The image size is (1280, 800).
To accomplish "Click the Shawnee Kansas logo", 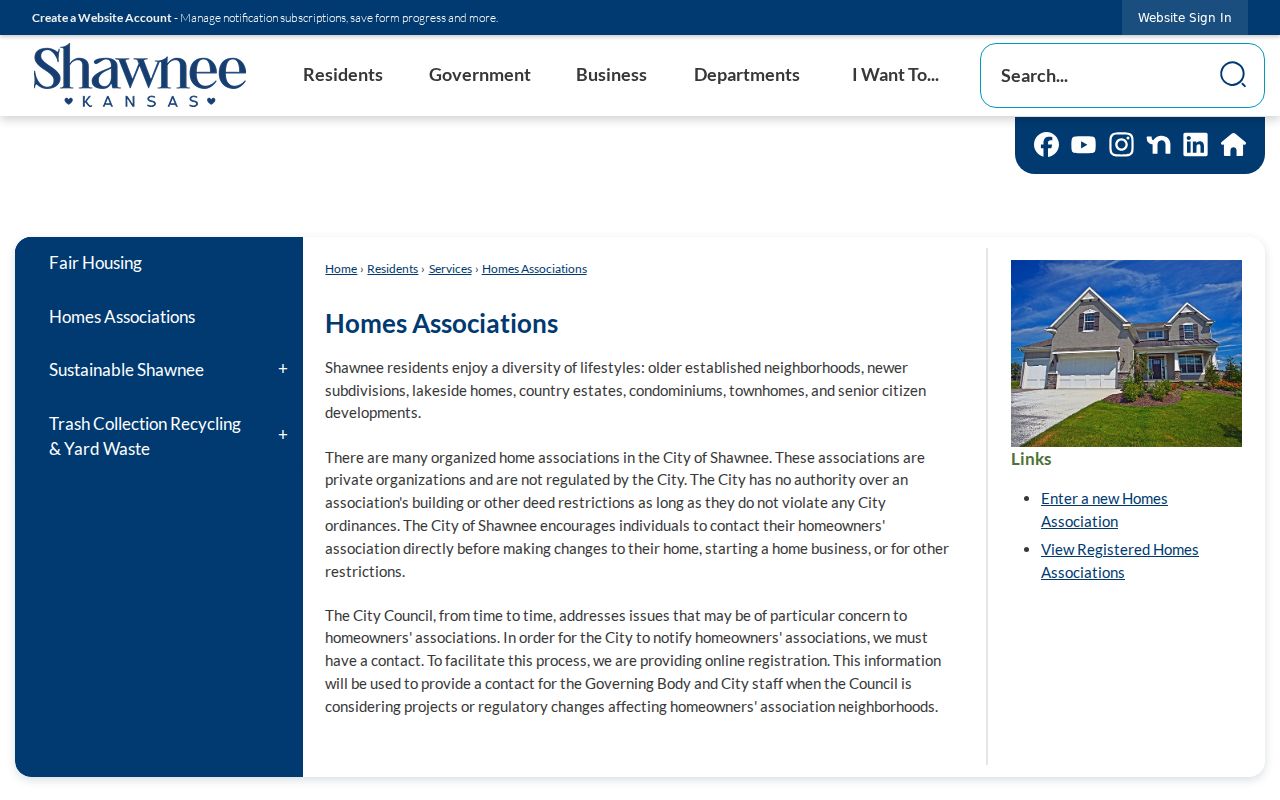I will pos(139,75).
